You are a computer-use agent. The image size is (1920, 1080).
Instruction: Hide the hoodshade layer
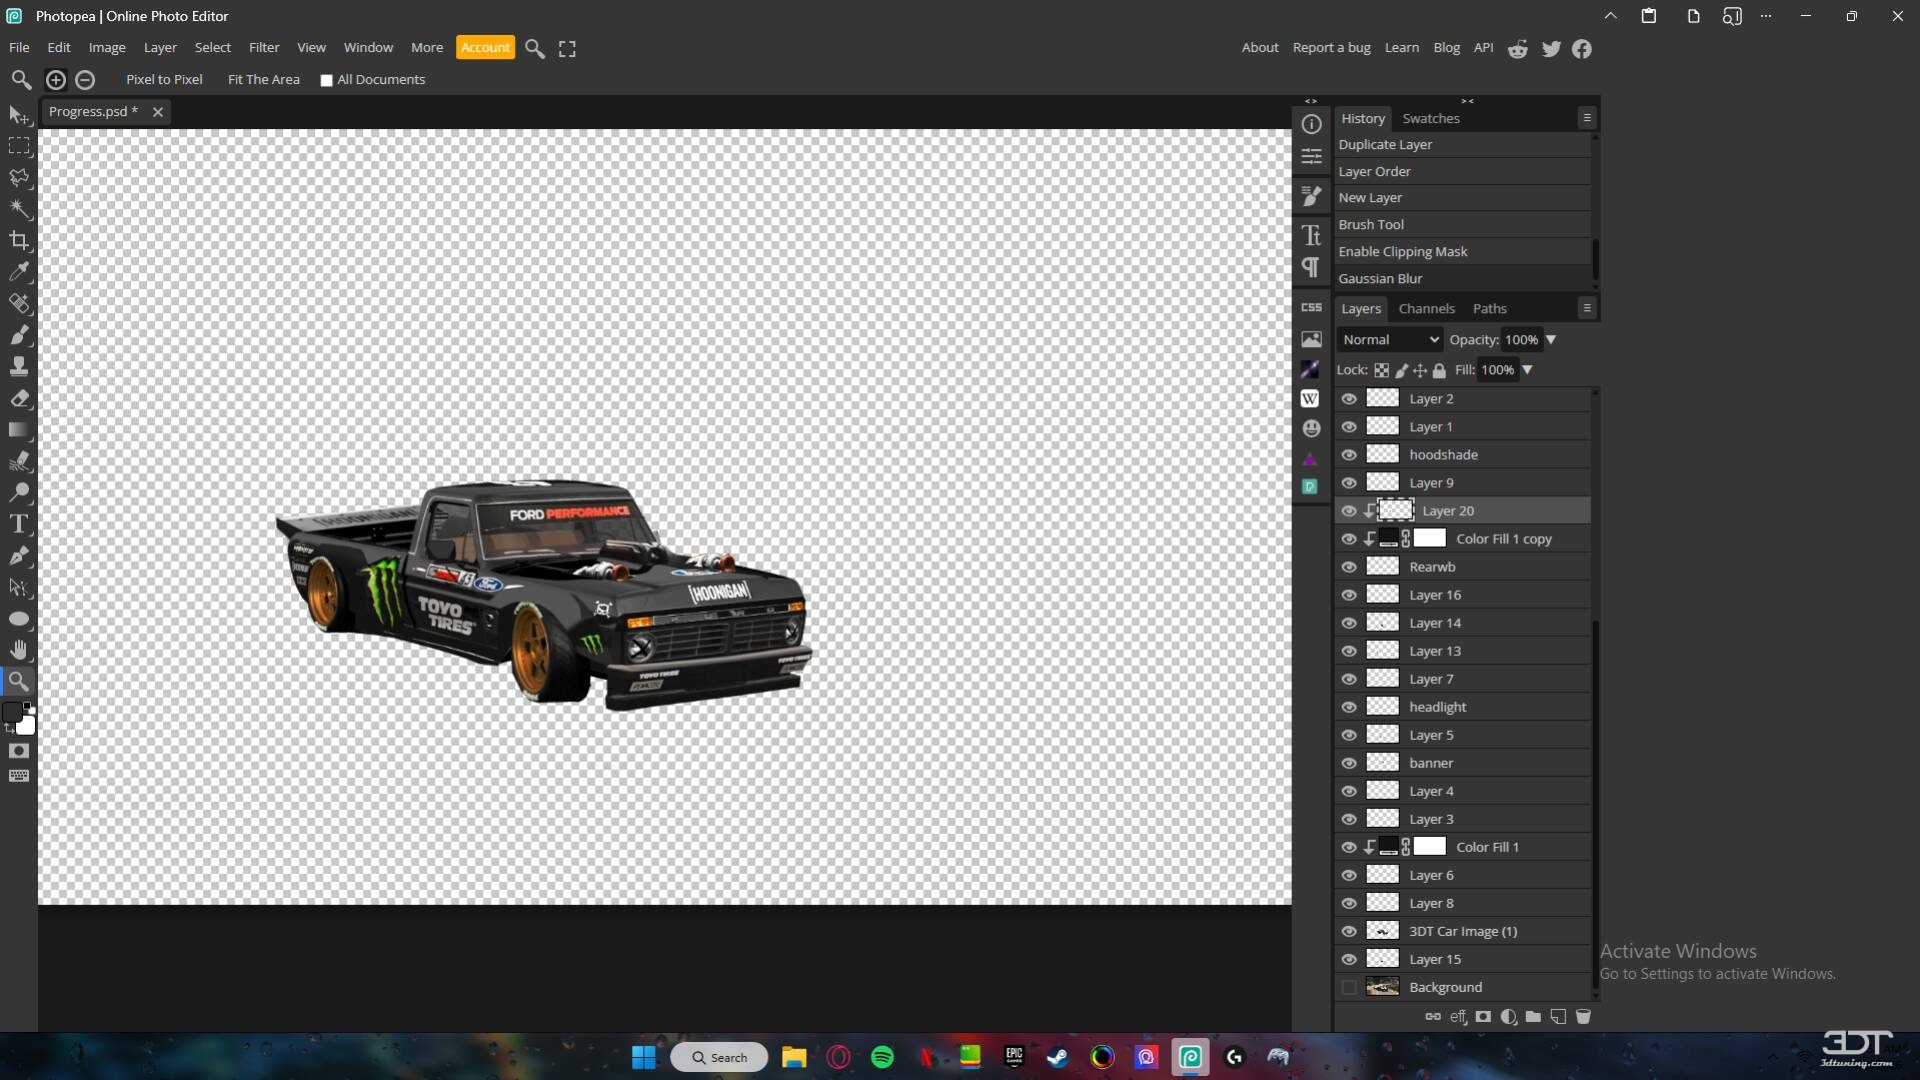pyautogui.click(x=1349, y=455)
